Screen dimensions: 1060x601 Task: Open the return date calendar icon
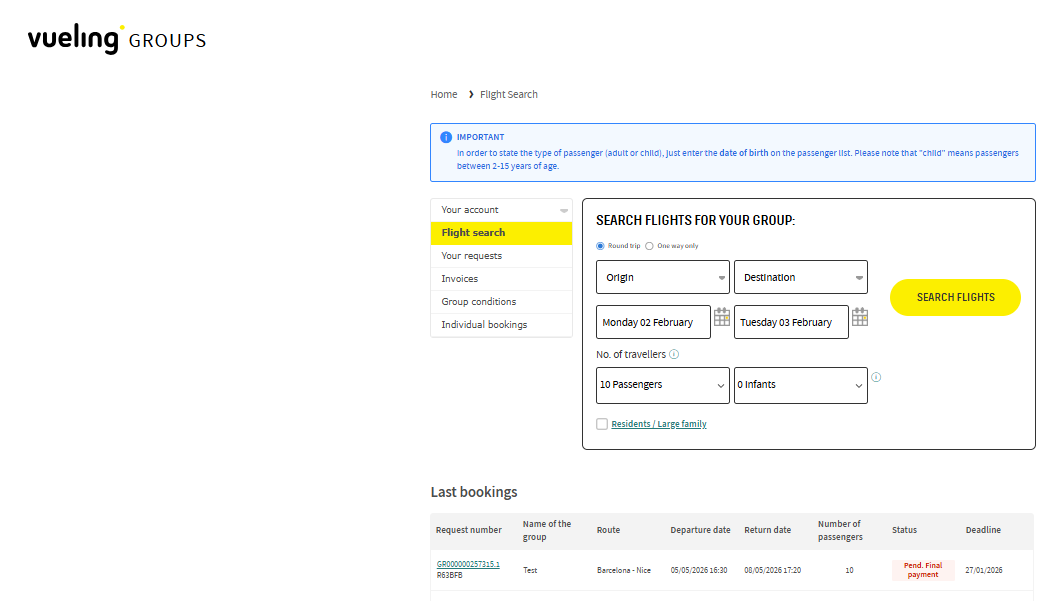pyautogui.click(x=859, y=317)
